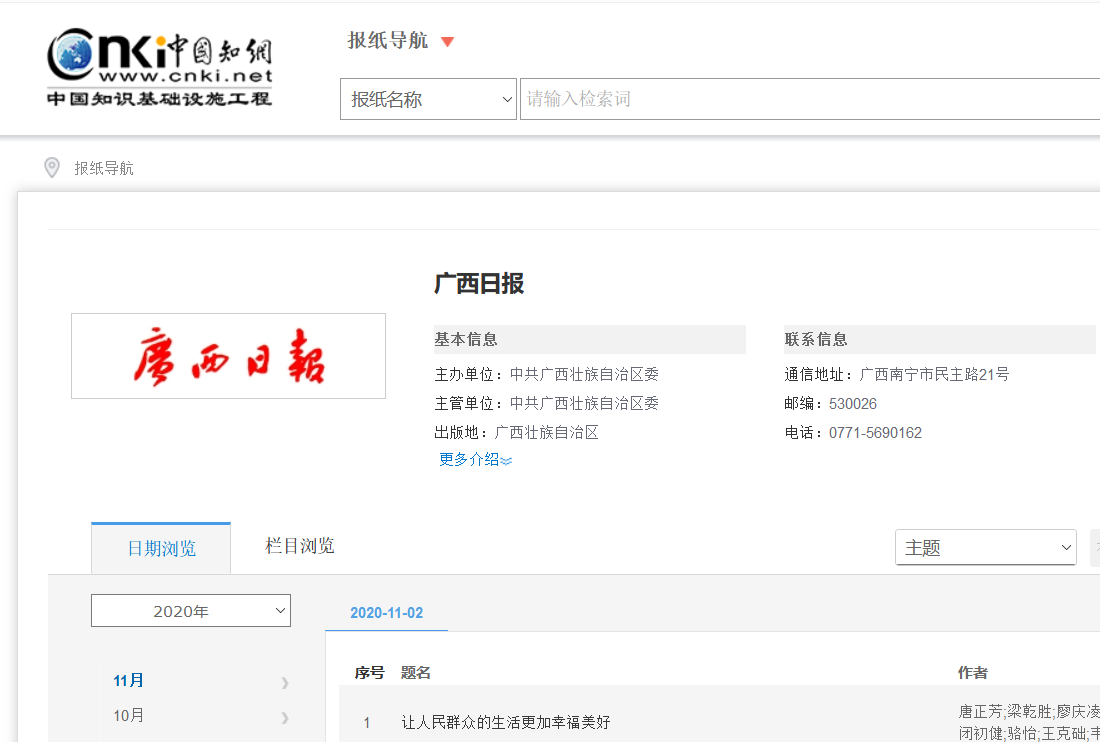
Task: Switch to the 栏目浏览 tab
Action: (300, 546)
